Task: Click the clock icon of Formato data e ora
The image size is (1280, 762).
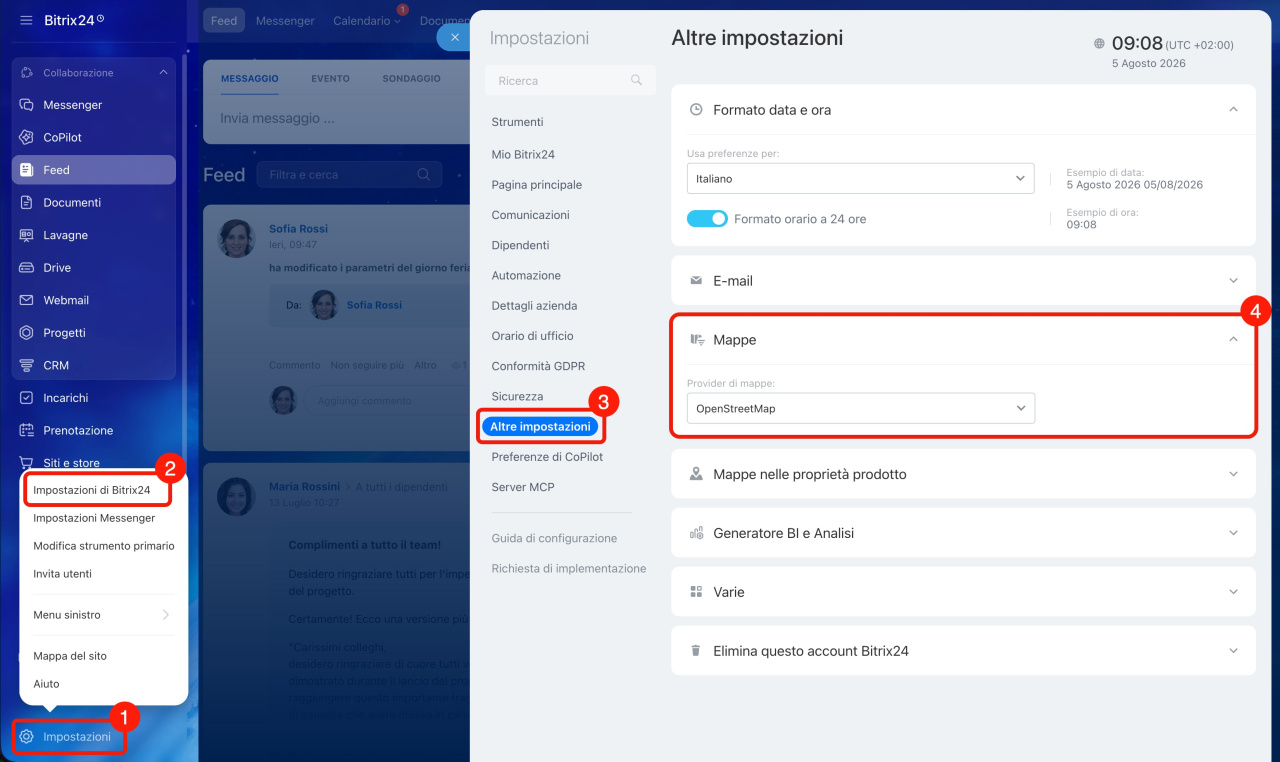Action: (x=696, y=110)
